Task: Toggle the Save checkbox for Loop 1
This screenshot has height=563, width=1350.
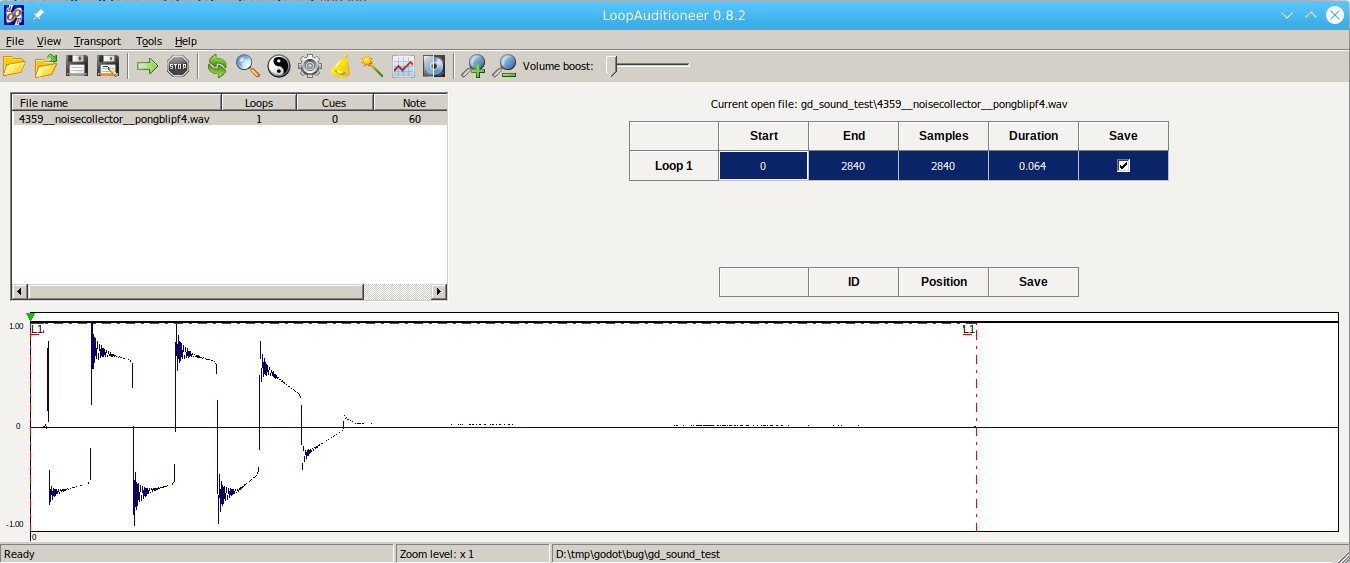Action: point(1123,166)
